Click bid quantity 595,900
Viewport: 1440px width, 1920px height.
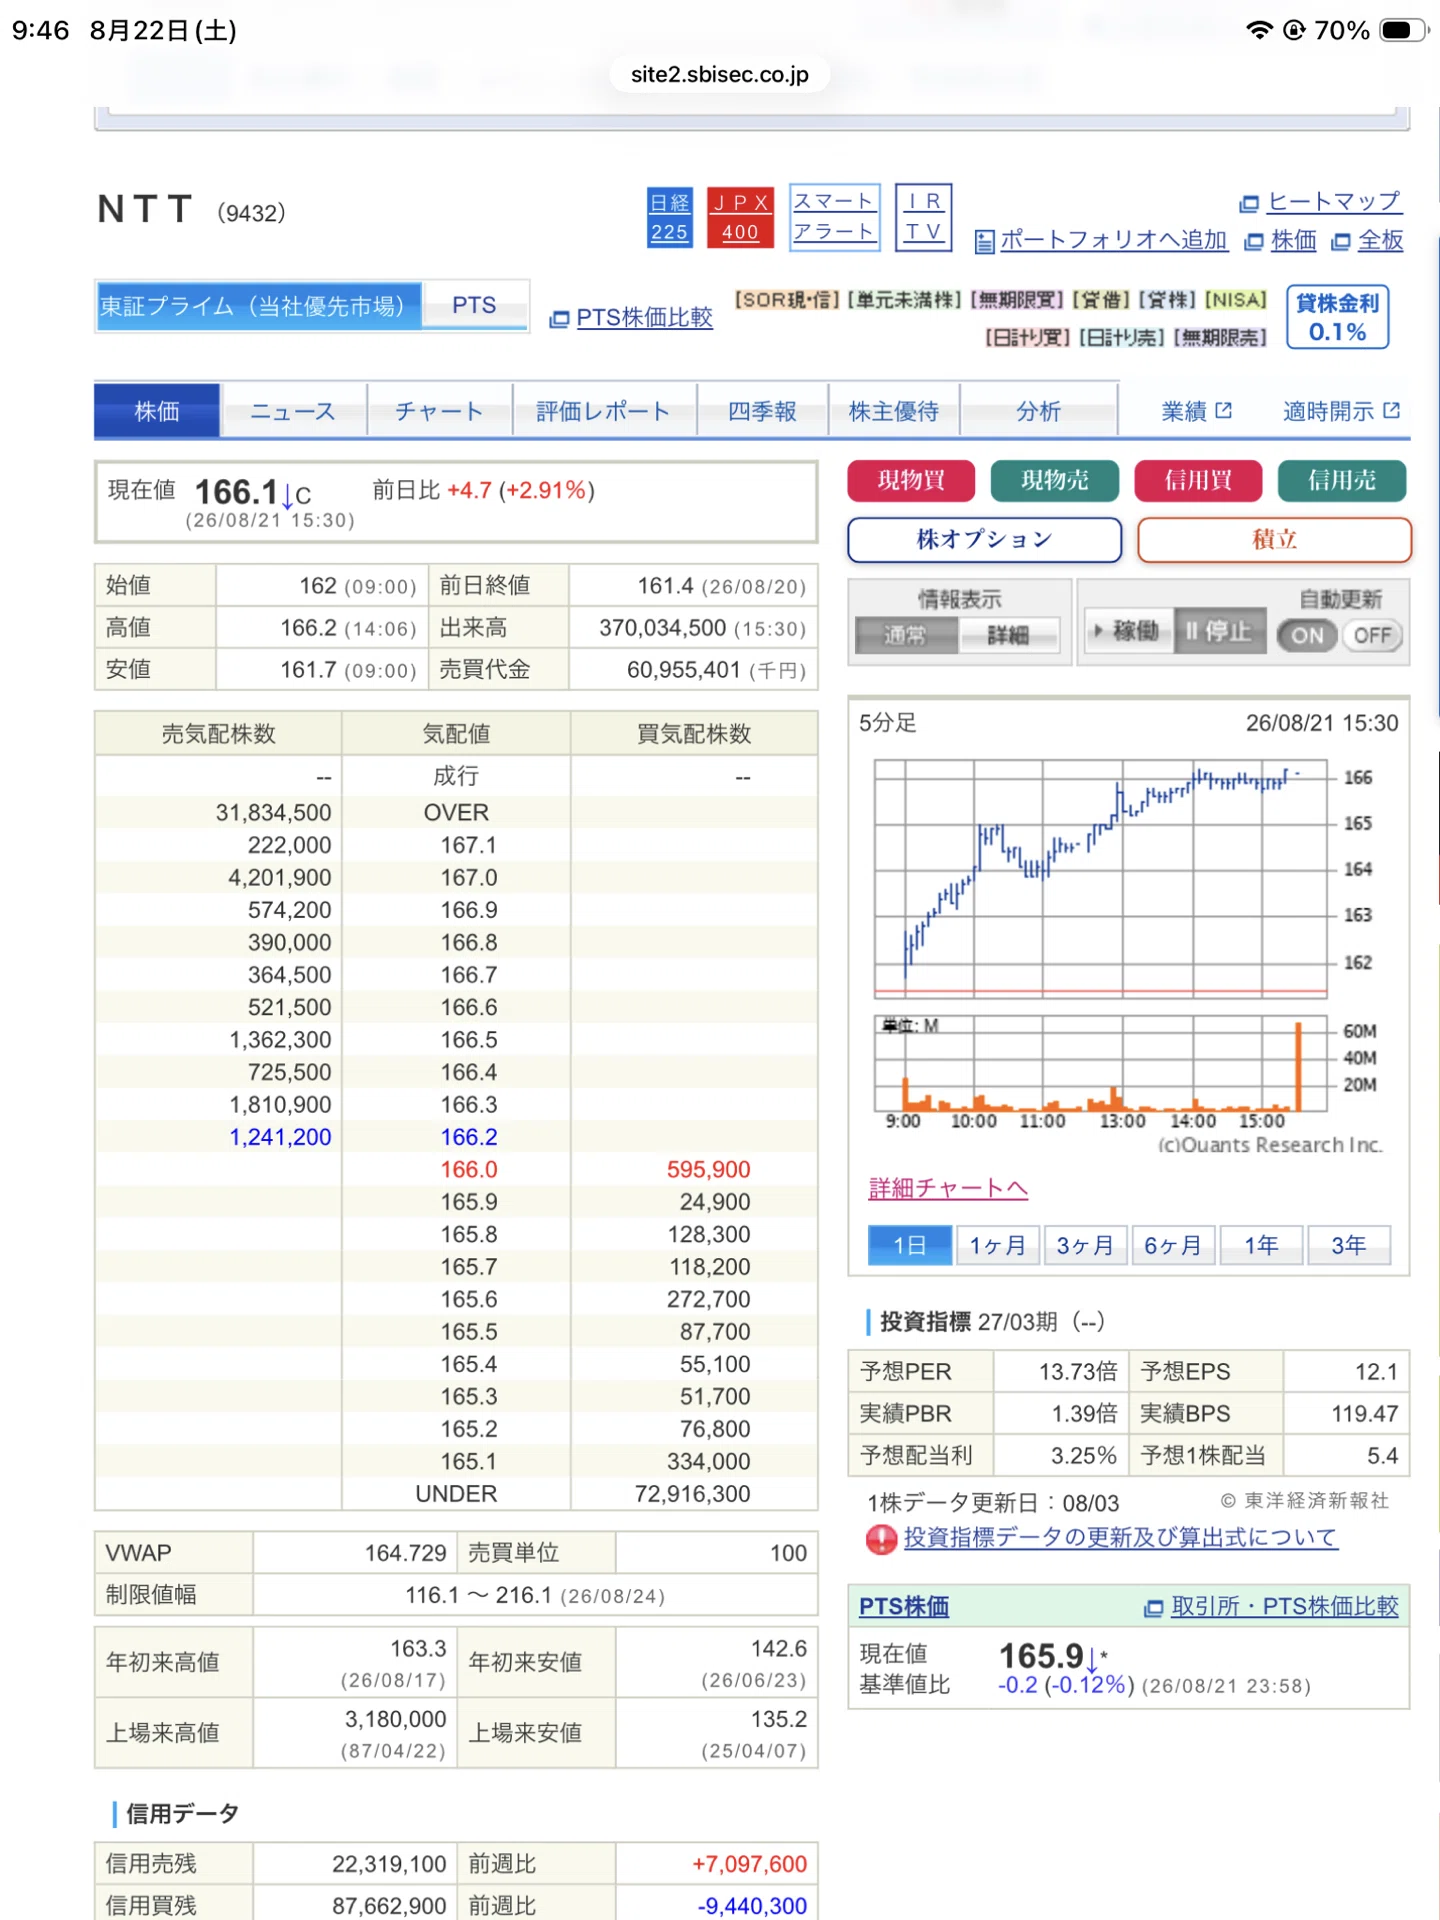pos(709,1170)
